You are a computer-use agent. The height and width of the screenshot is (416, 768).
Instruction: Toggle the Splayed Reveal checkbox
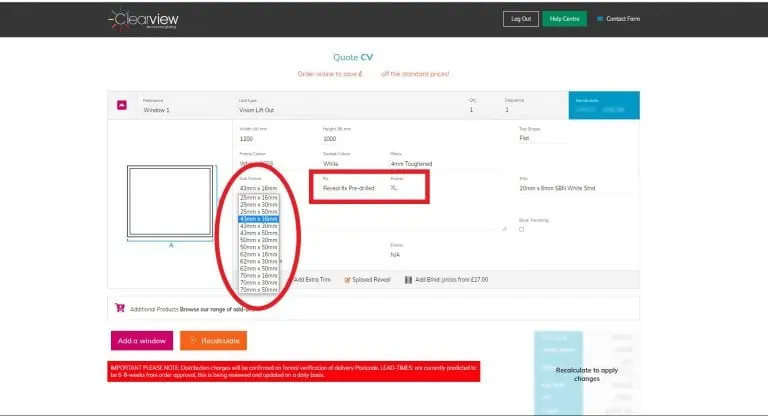click(348, 280)
